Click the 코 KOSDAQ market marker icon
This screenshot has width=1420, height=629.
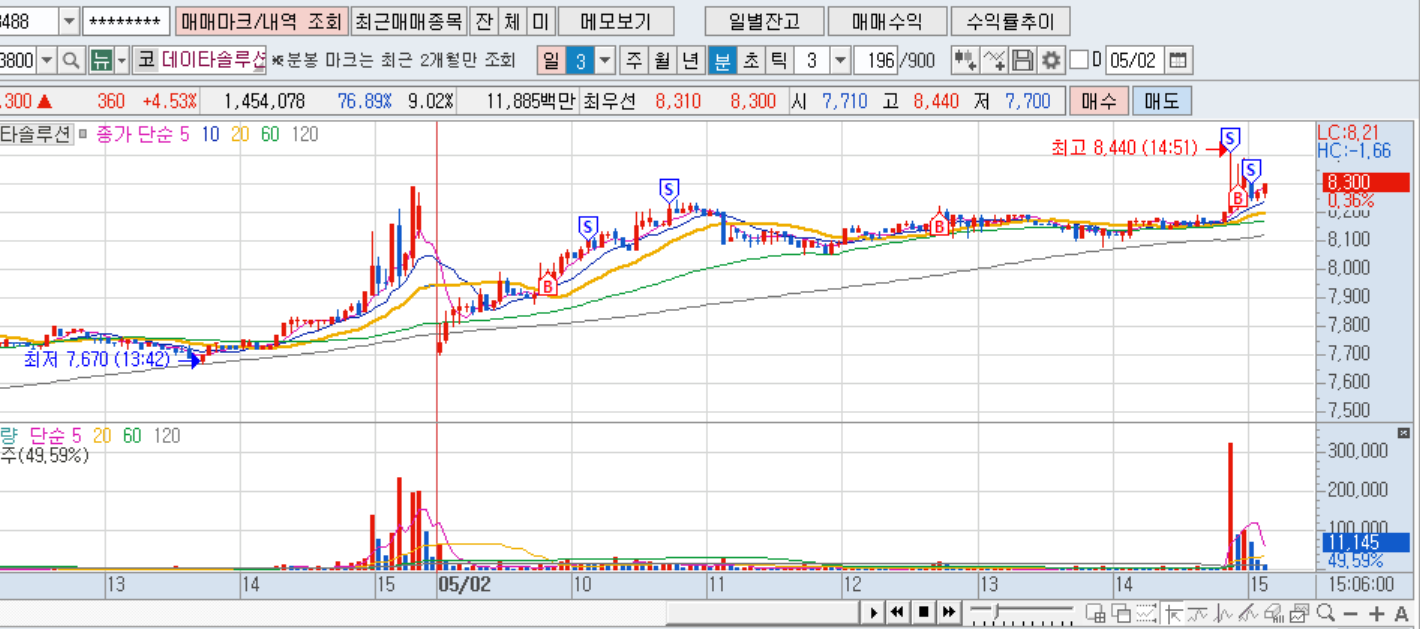146,60
